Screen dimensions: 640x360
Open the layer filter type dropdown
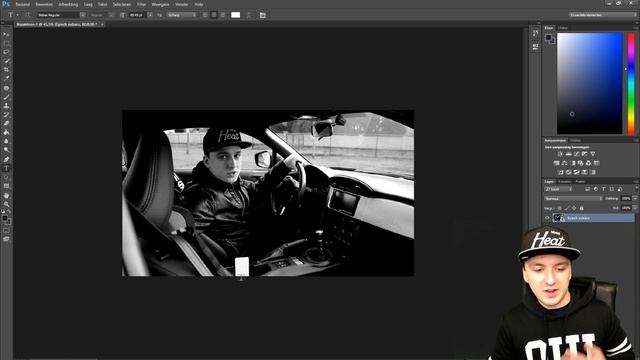558,189
